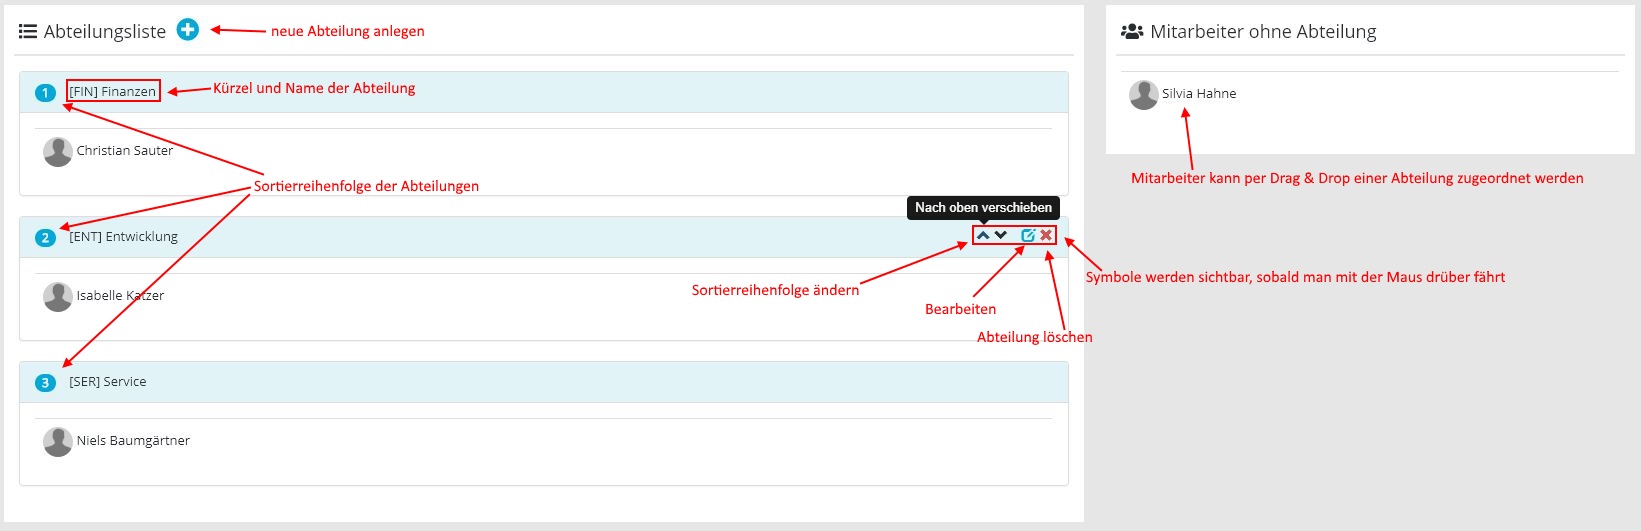Move Entwicklung department up with chevron

(x=983, y=235)
